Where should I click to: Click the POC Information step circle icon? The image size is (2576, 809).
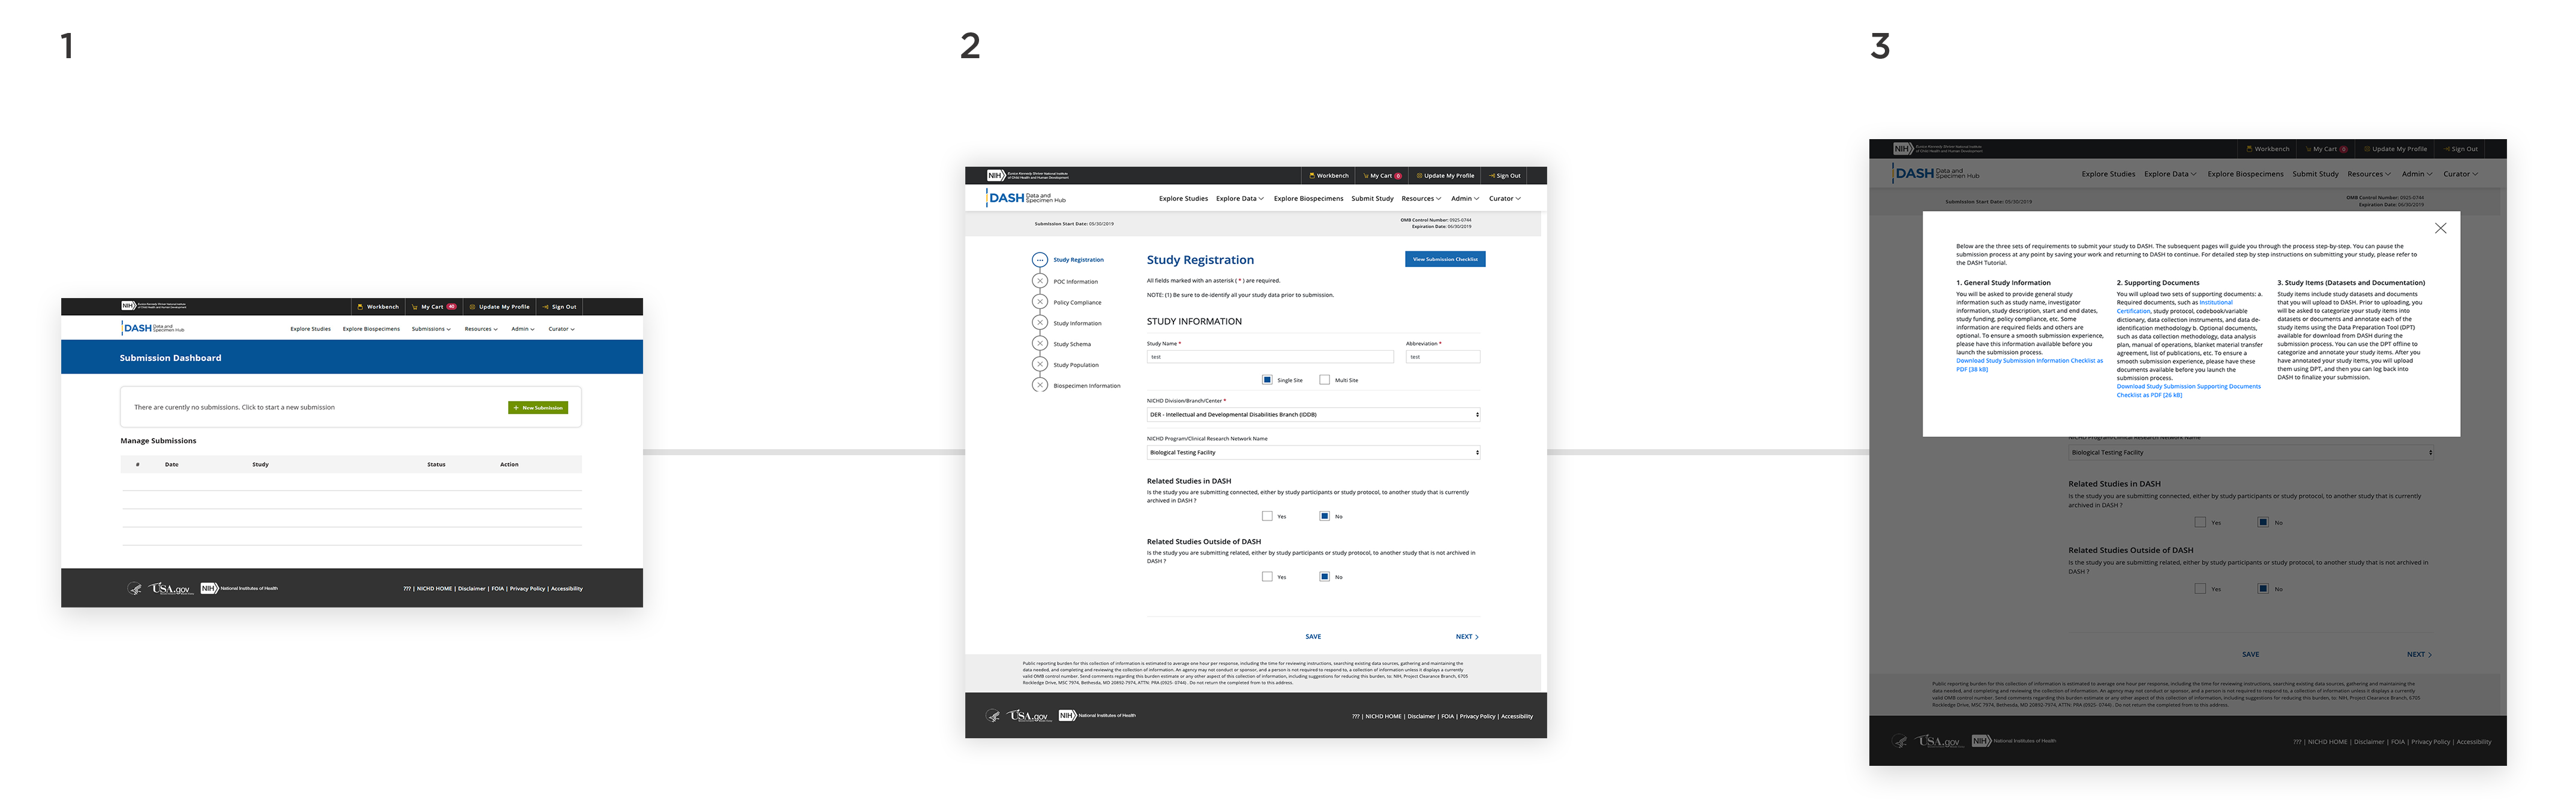[1040, 281]
